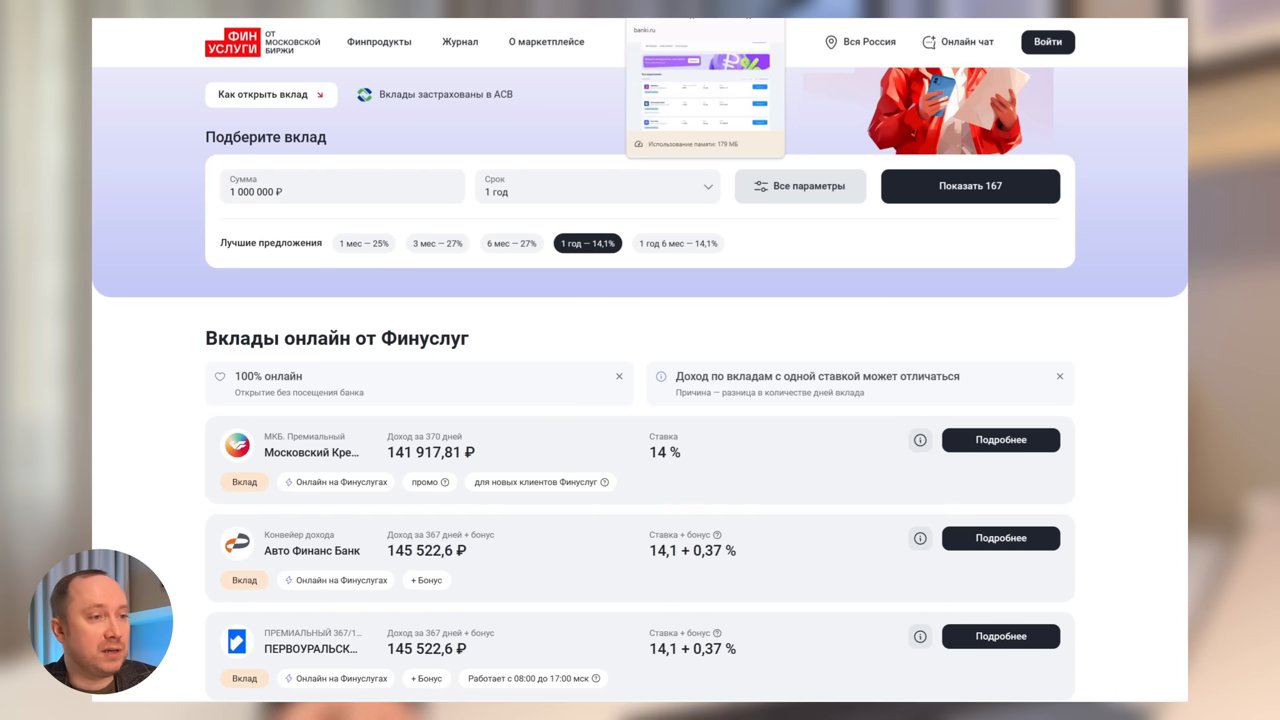Select the 1 мес — 25% chip
This screenshot has width=1280, height=720.
[x=364, y=243]
